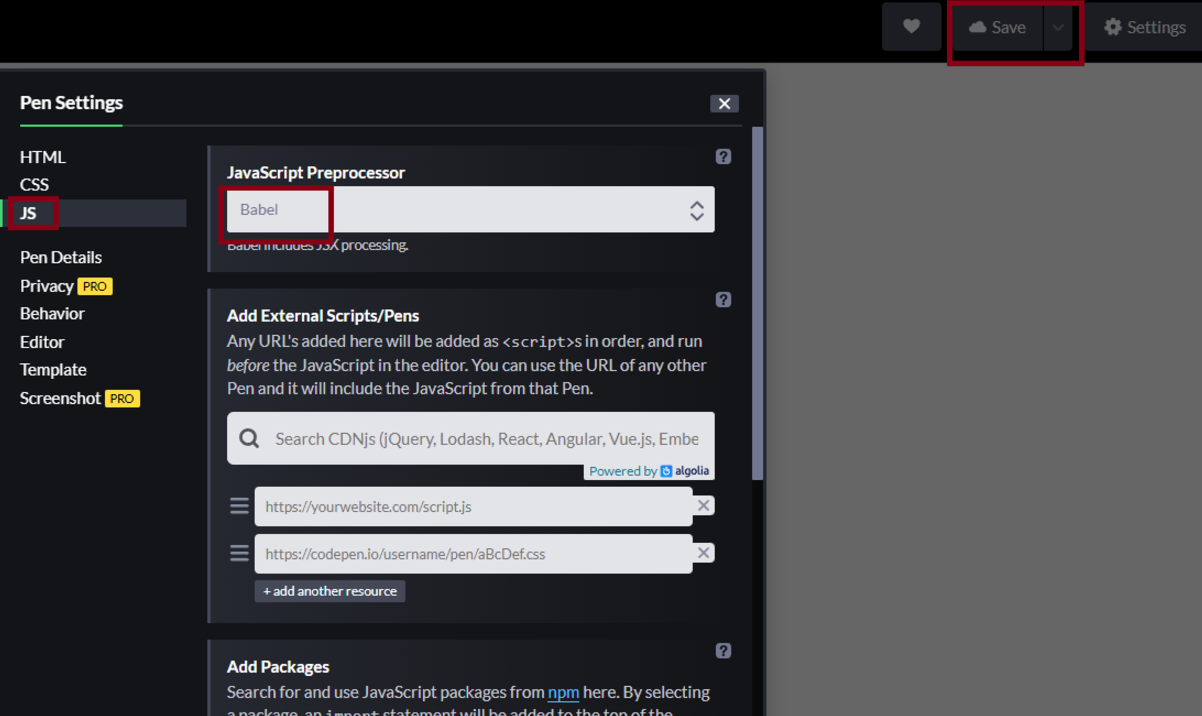Open the npm link
Viewport: 1202px width, 716px height.
(563, 692)
